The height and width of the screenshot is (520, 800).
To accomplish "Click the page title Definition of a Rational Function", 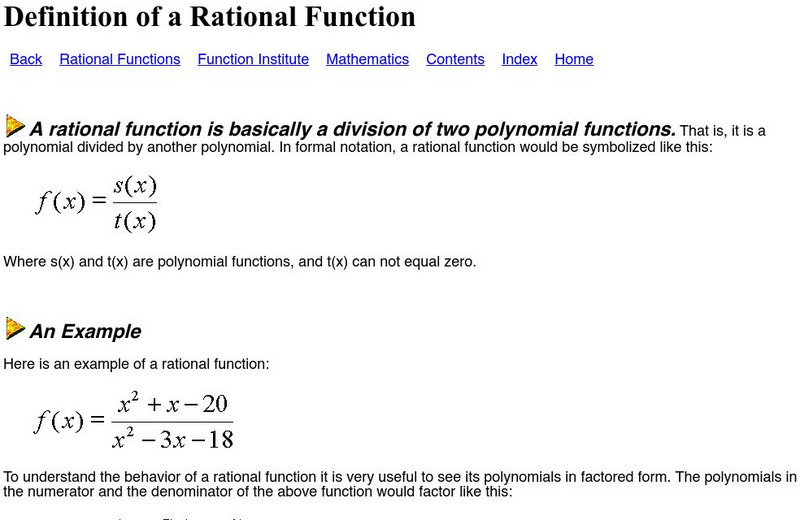I will pos(208,17).
